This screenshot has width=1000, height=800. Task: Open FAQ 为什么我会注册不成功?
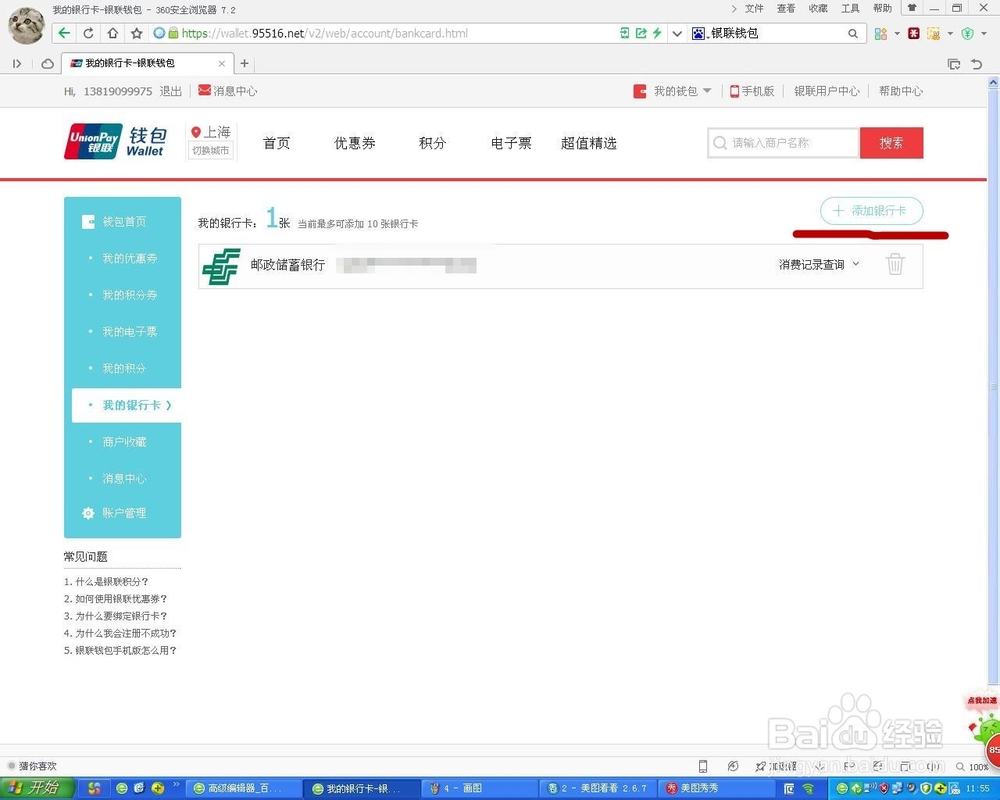[x=120, y=633]
